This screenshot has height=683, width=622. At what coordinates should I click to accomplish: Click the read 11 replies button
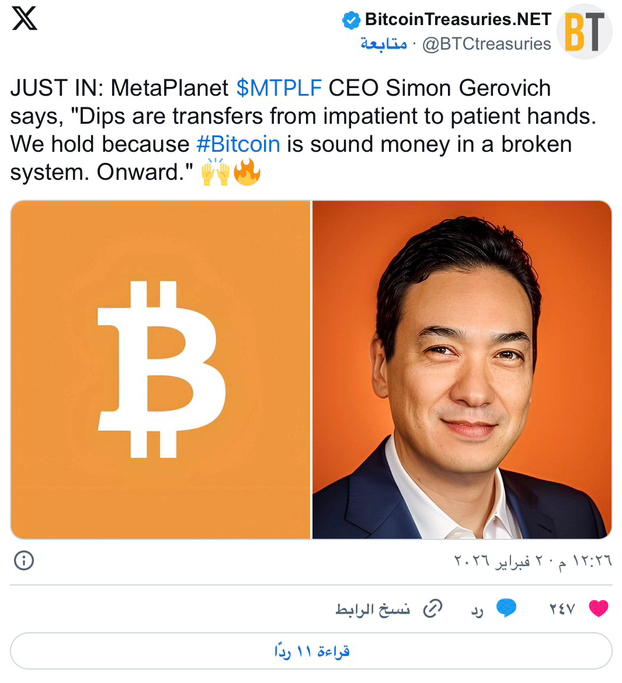point(311,651)
